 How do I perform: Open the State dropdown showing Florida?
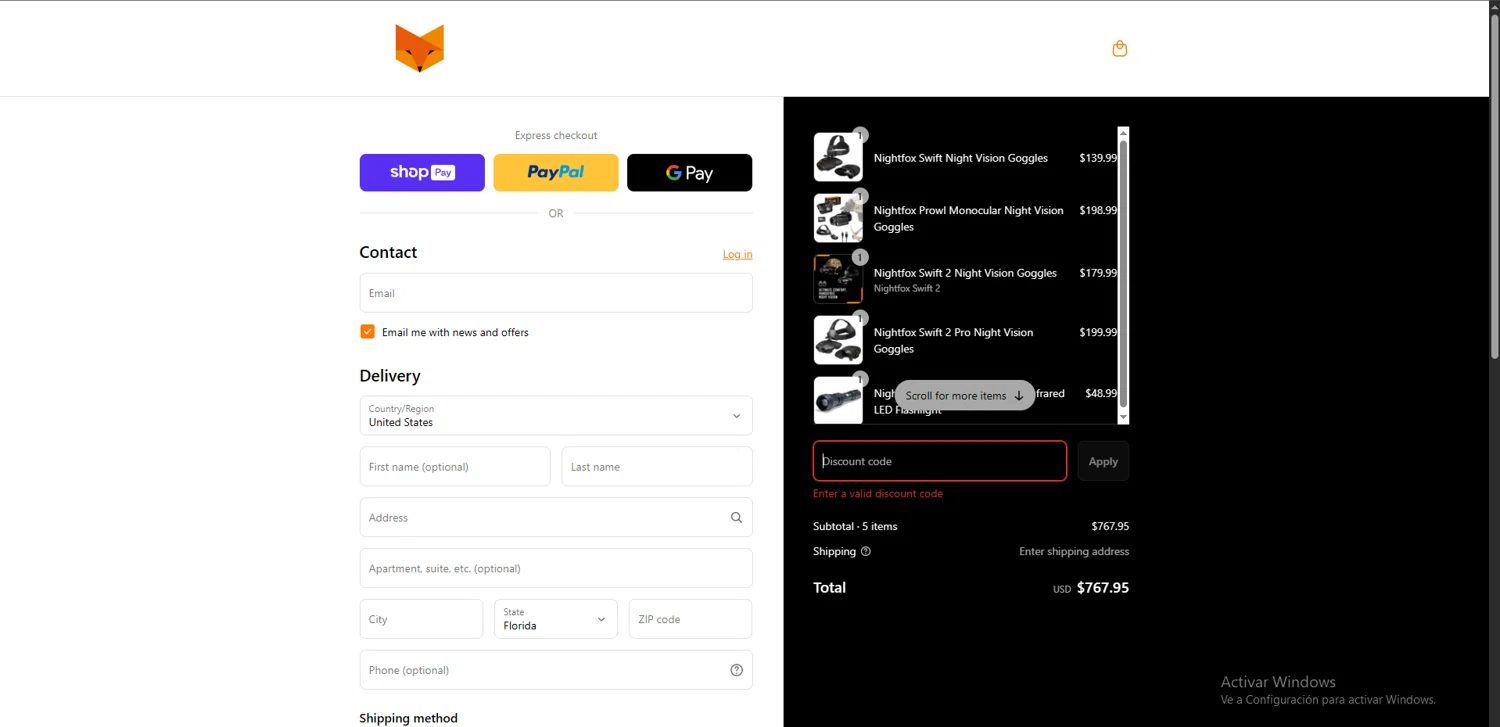pyautogui.click(x=556, y=619)
